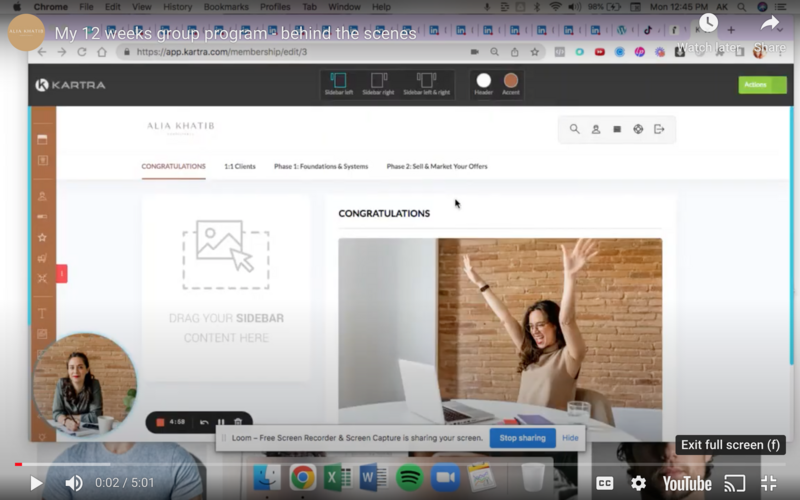The image size is (800, 500).
Task: Toggle closed captions CC button
Action: tap(605, 483)
